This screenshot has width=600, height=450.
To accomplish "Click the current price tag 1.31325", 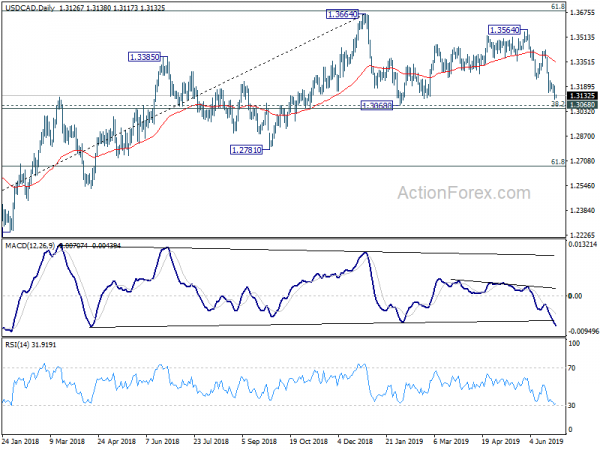I will click(x=582, y=96).
